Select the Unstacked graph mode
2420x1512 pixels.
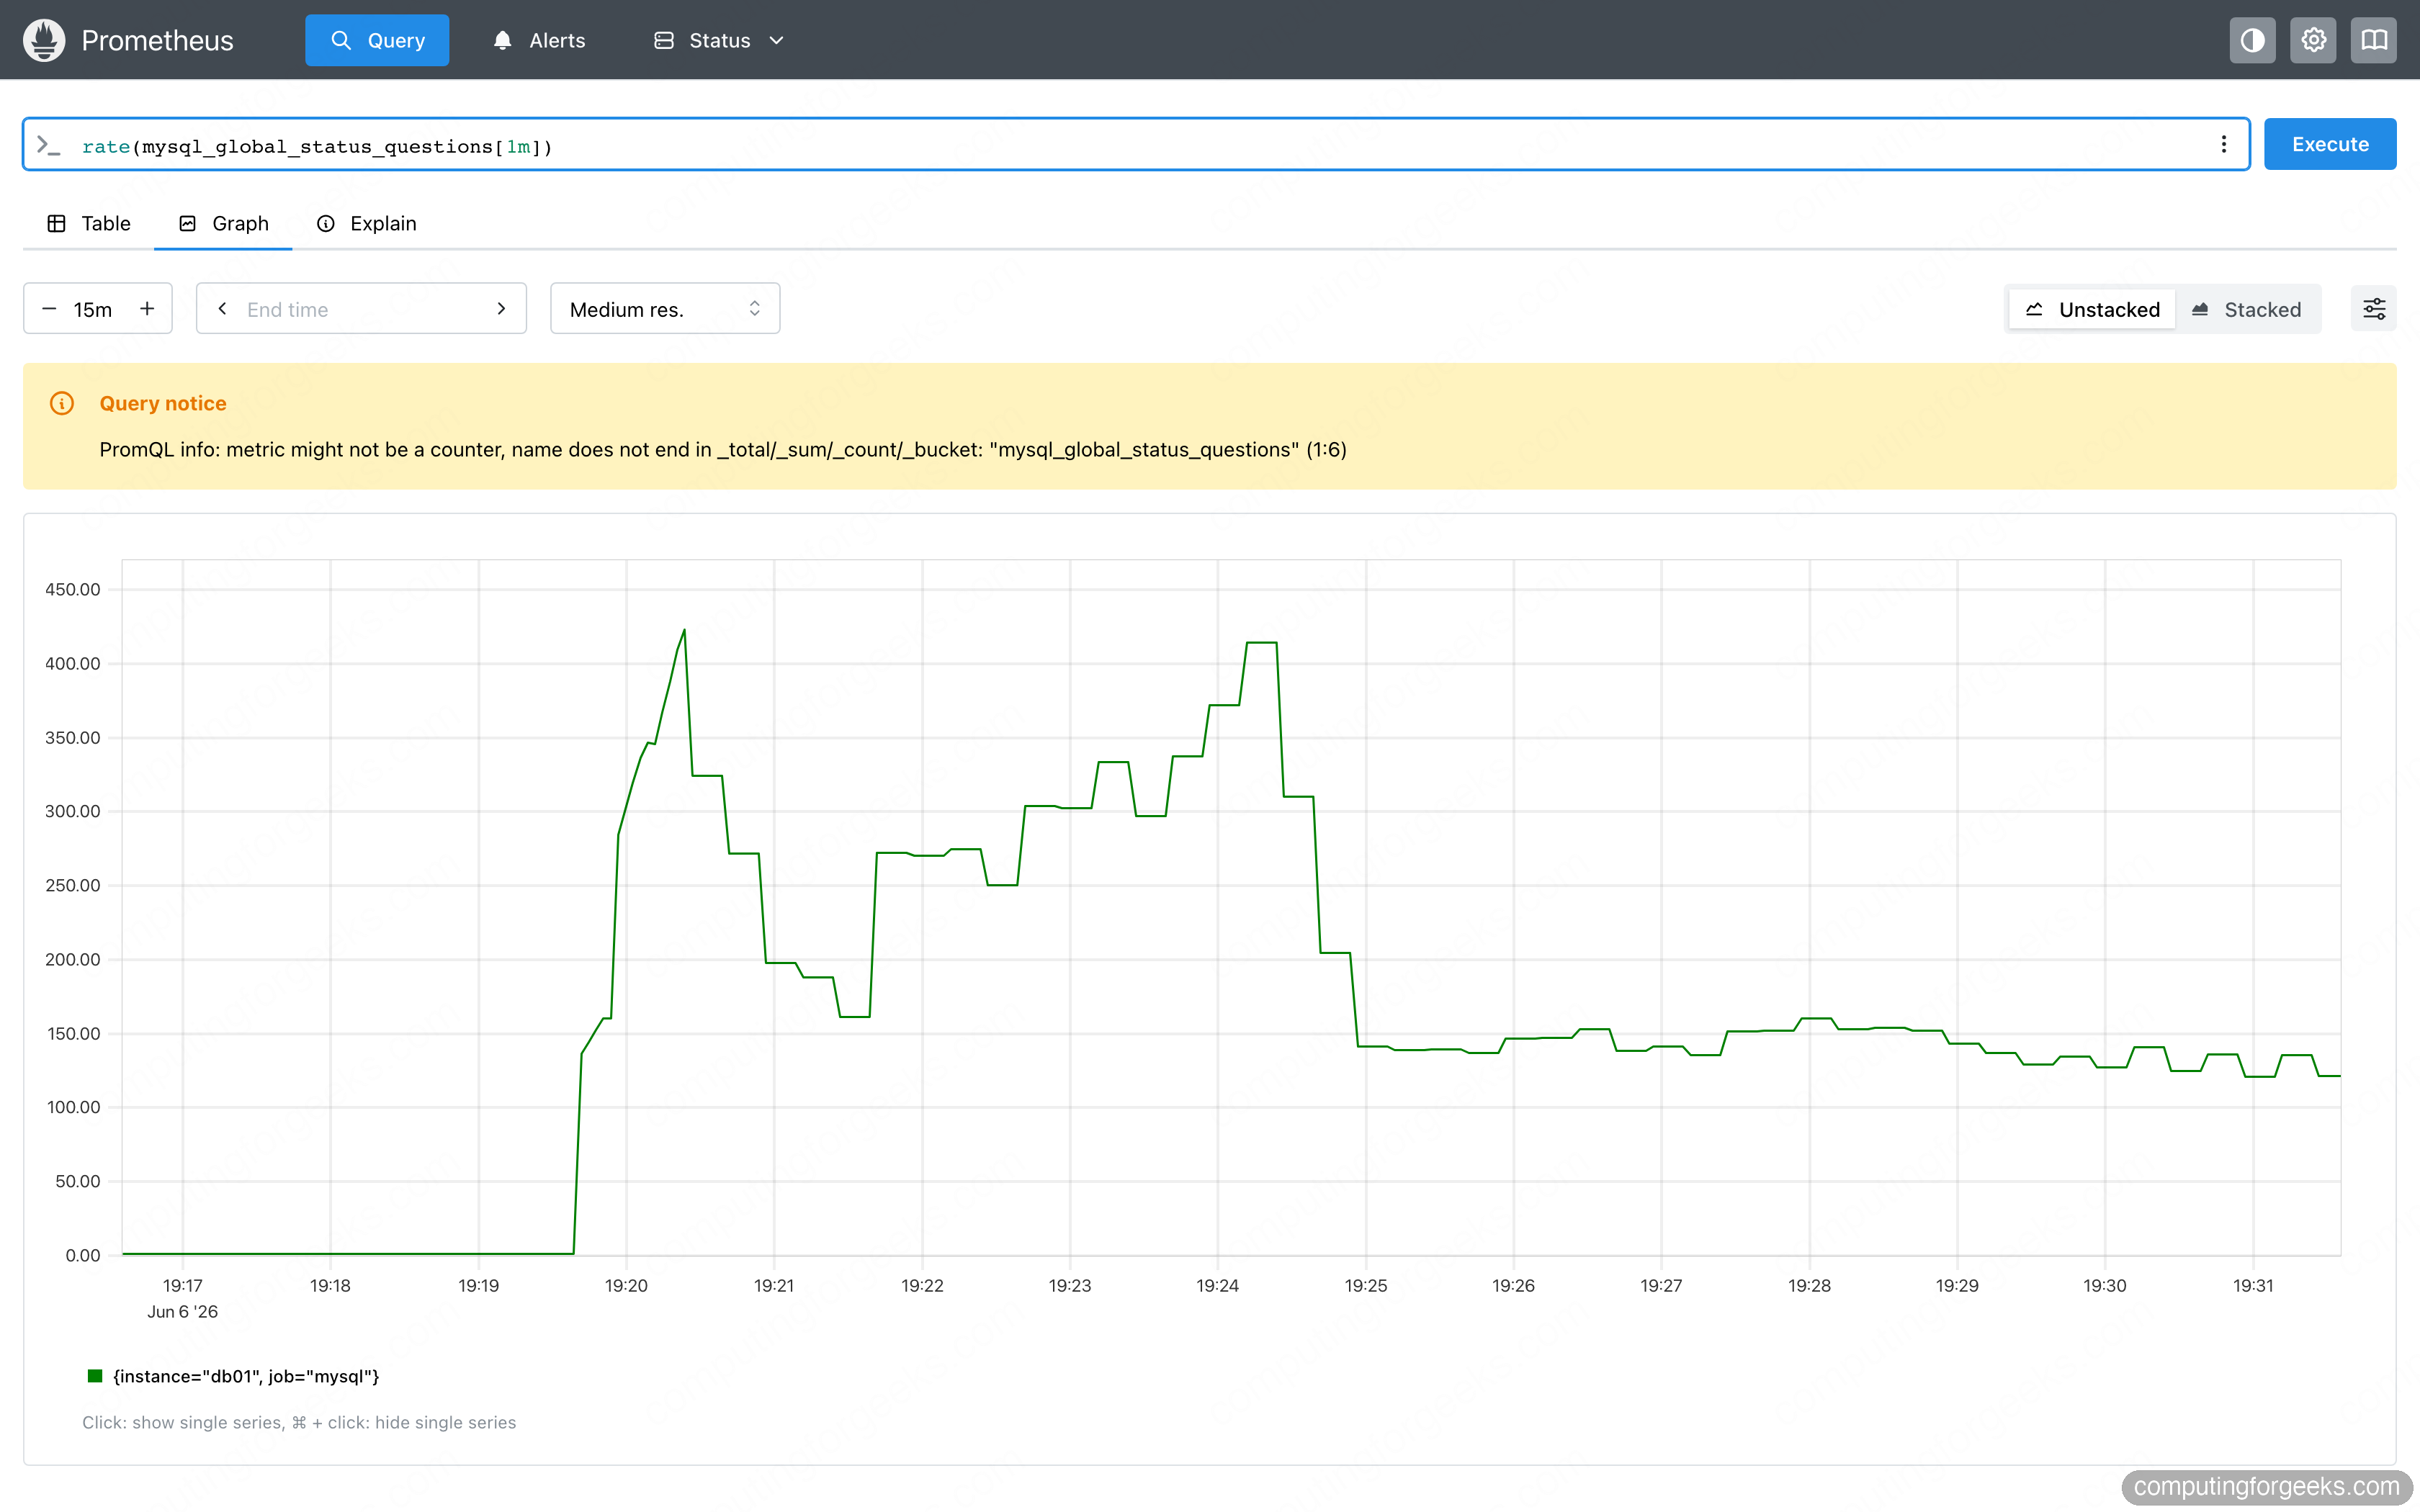click(x=2092, y=309)
